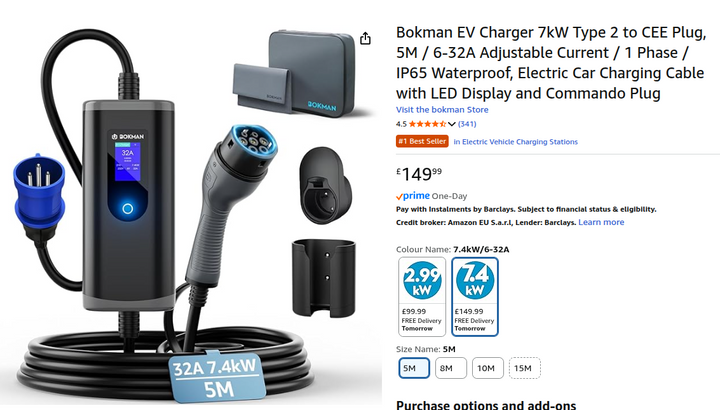Expand the rating breakdown chevron
This screenshot has width=720, height=410.
[452, 124]
